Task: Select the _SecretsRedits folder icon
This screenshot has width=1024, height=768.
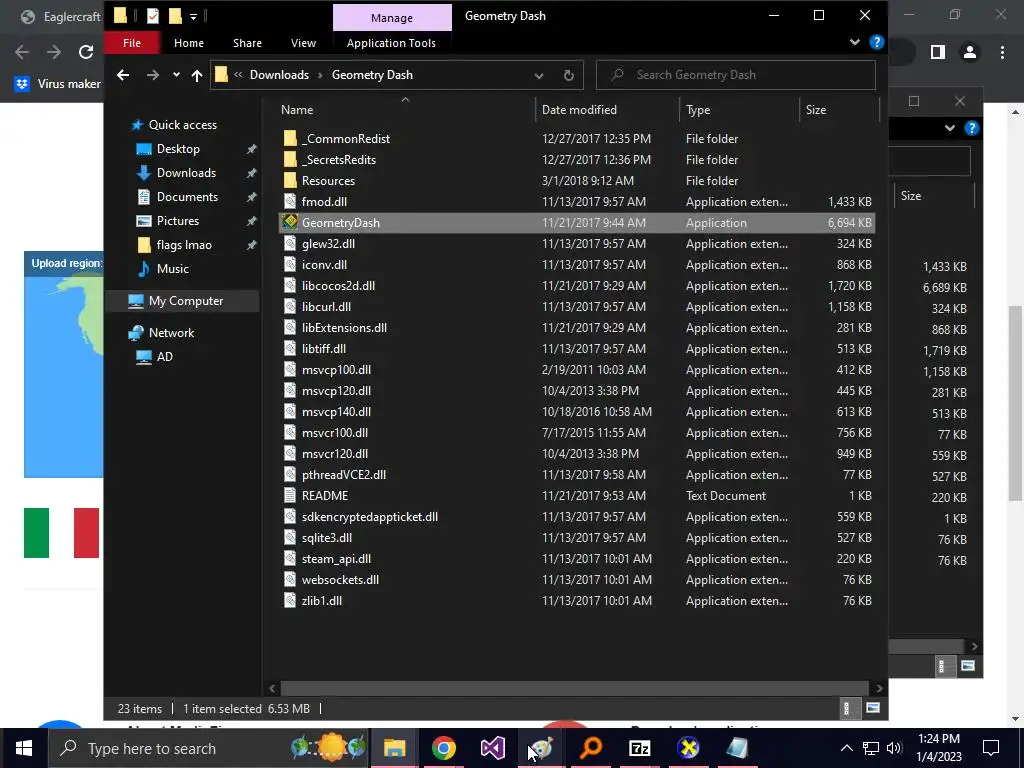Action: (290, 159)
